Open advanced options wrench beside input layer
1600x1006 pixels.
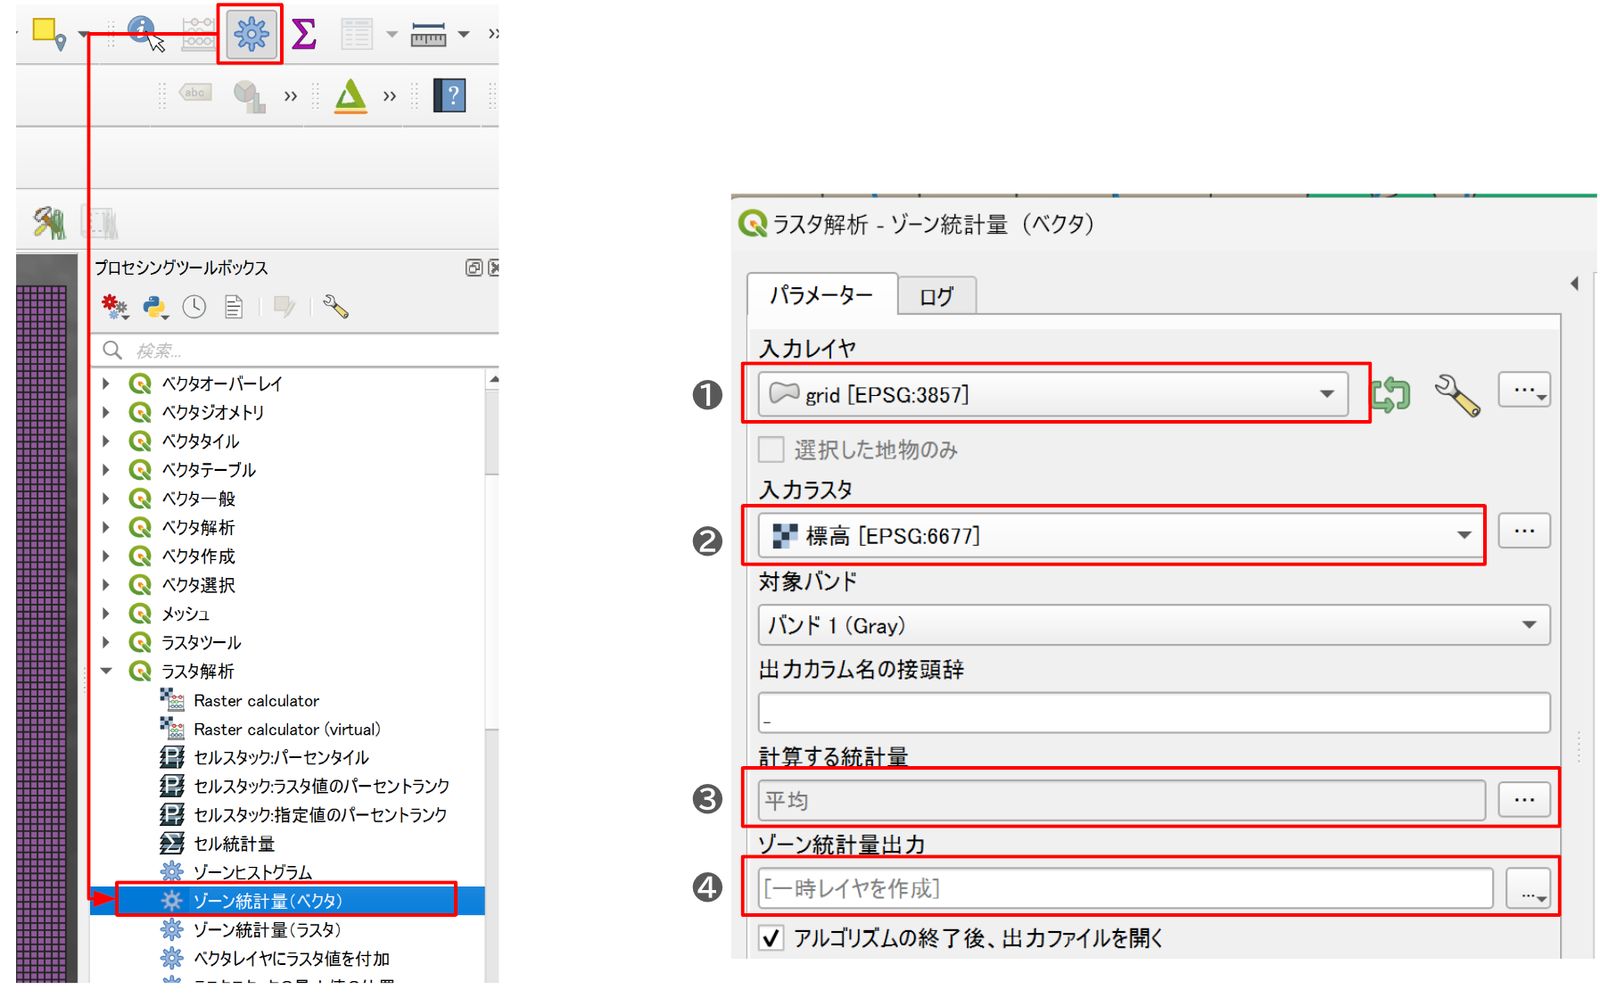point(1458,395)
